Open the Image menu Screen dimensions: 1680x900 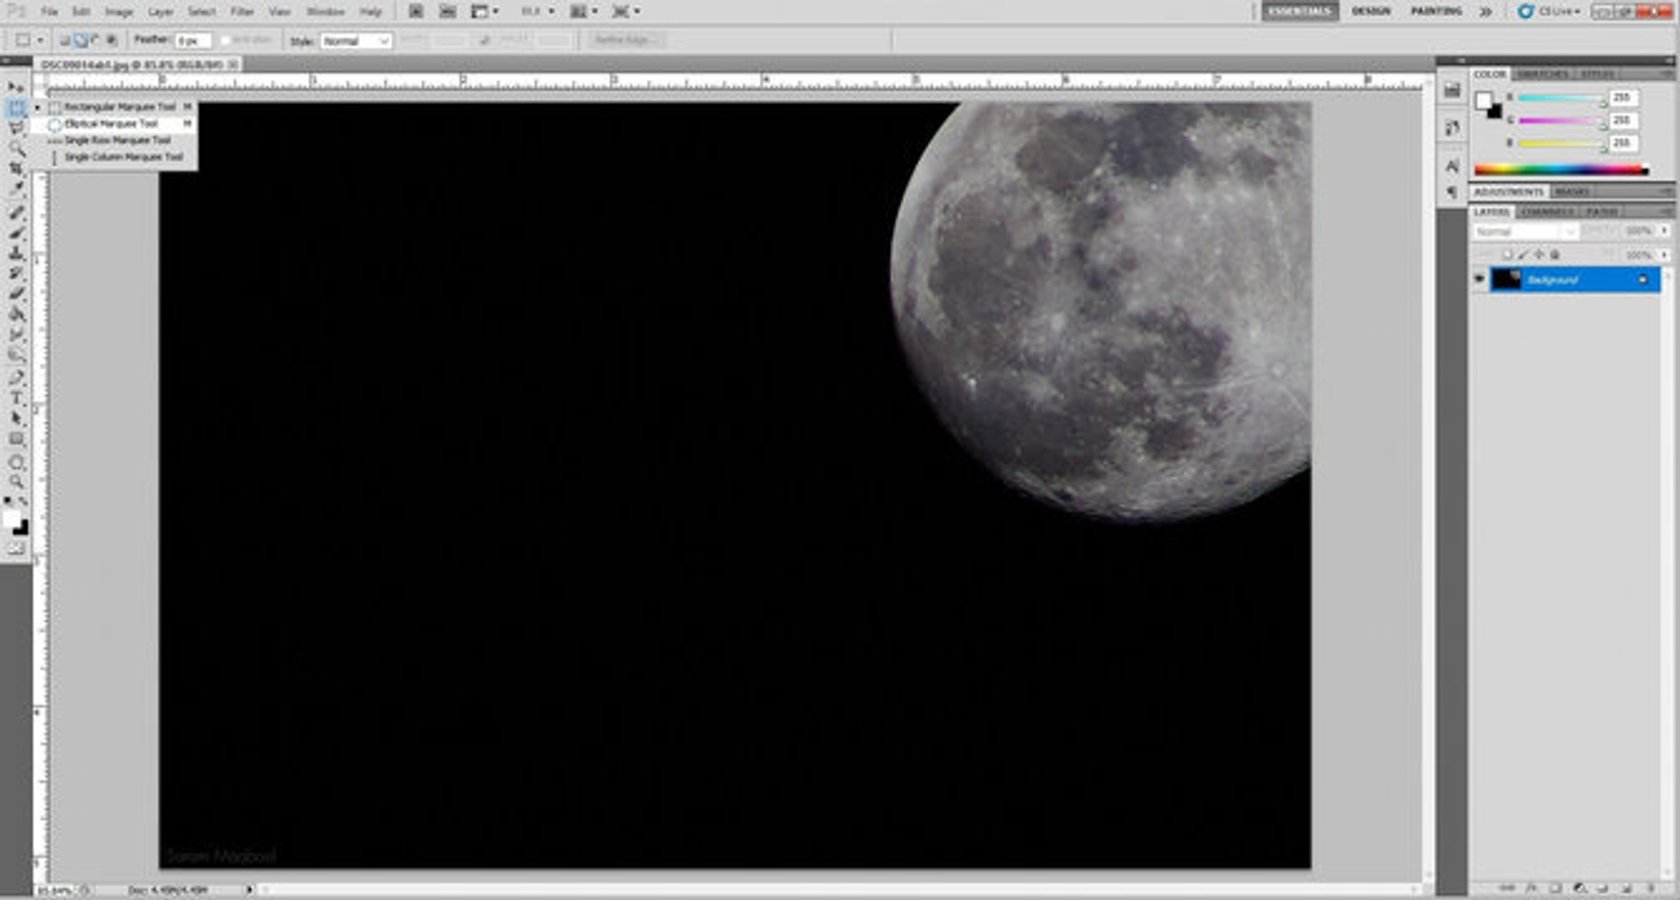point(119,12)
